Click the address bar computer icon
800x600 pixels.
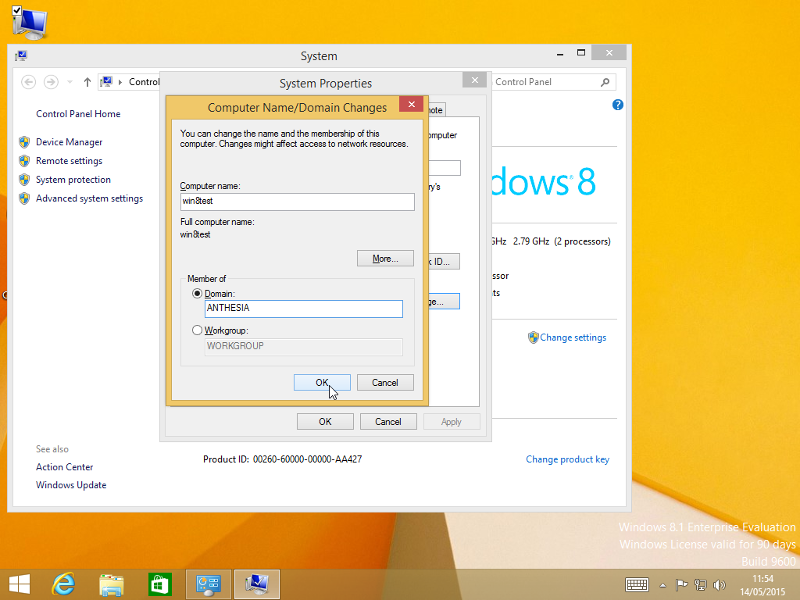click(106, 82)
